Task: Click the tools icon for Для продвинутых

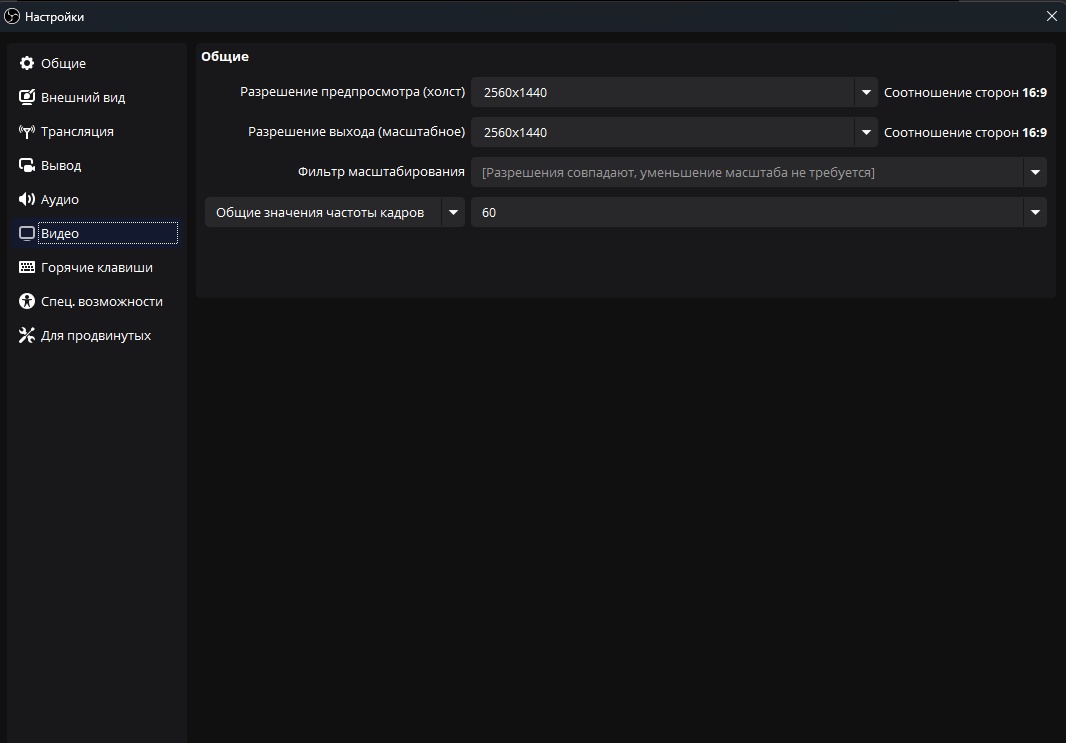Action: [27, 335]
